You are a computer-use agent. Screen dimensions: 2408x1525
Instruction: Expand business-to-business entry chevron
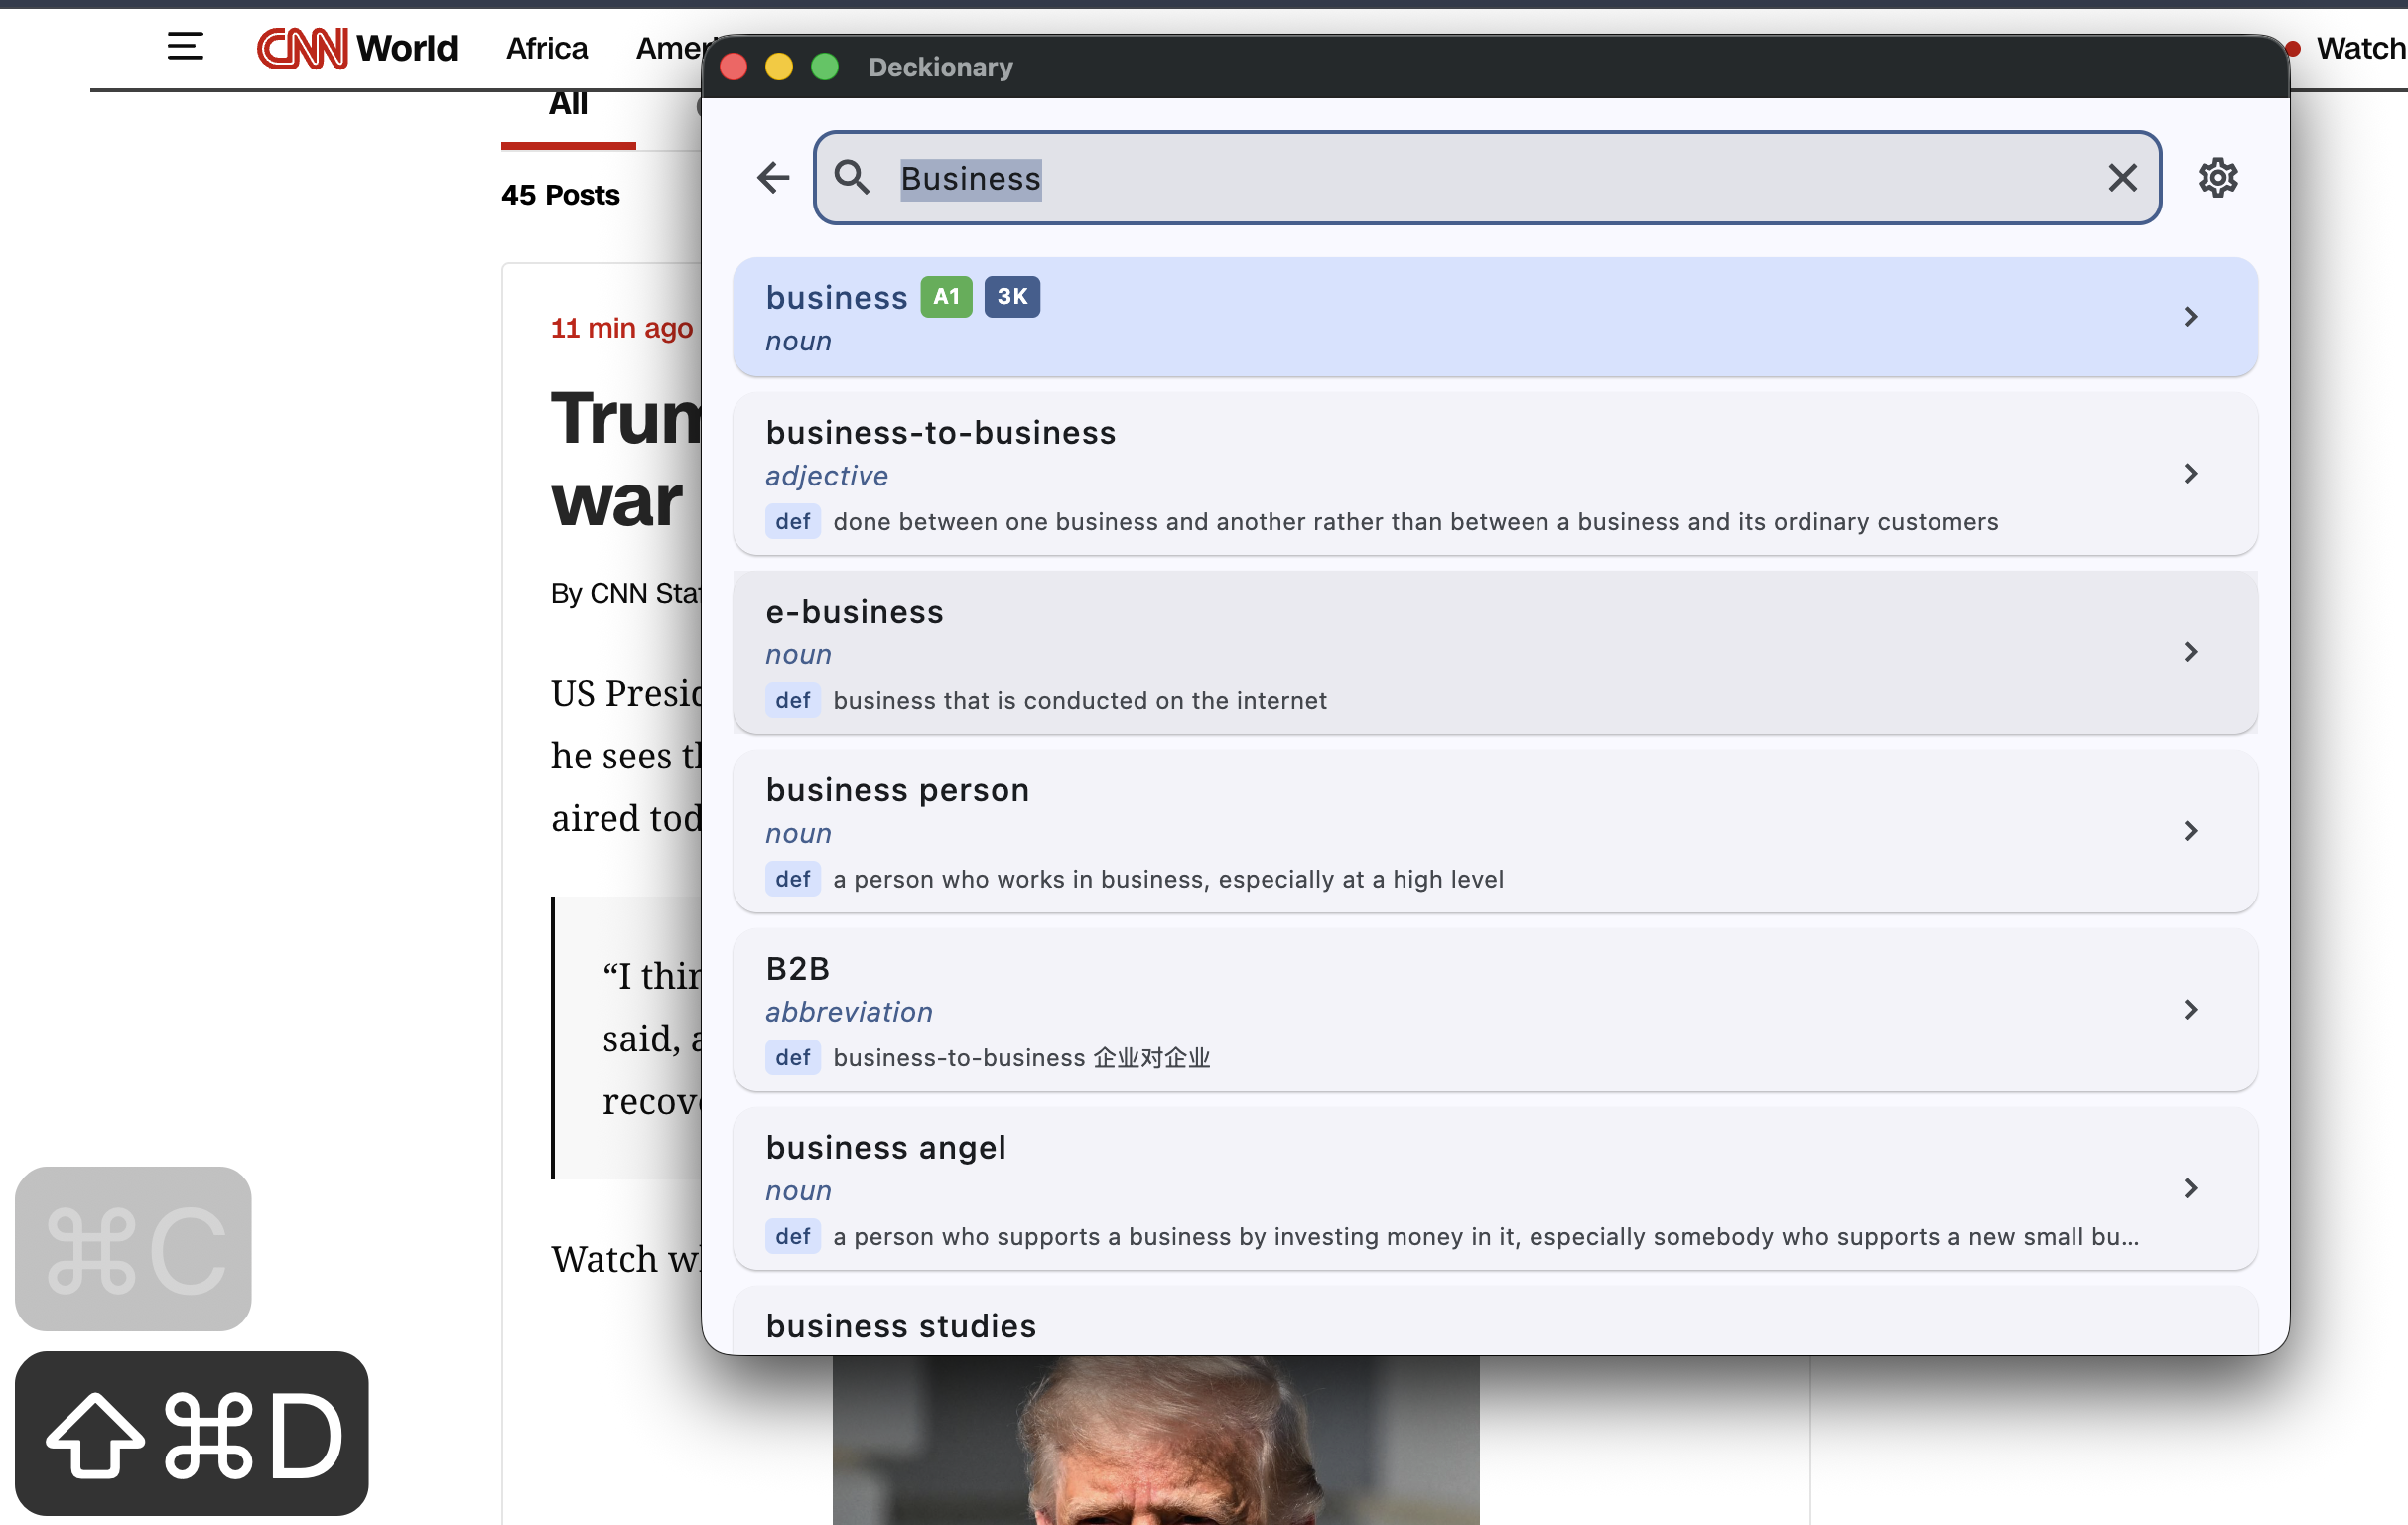tap(2190, 474)
